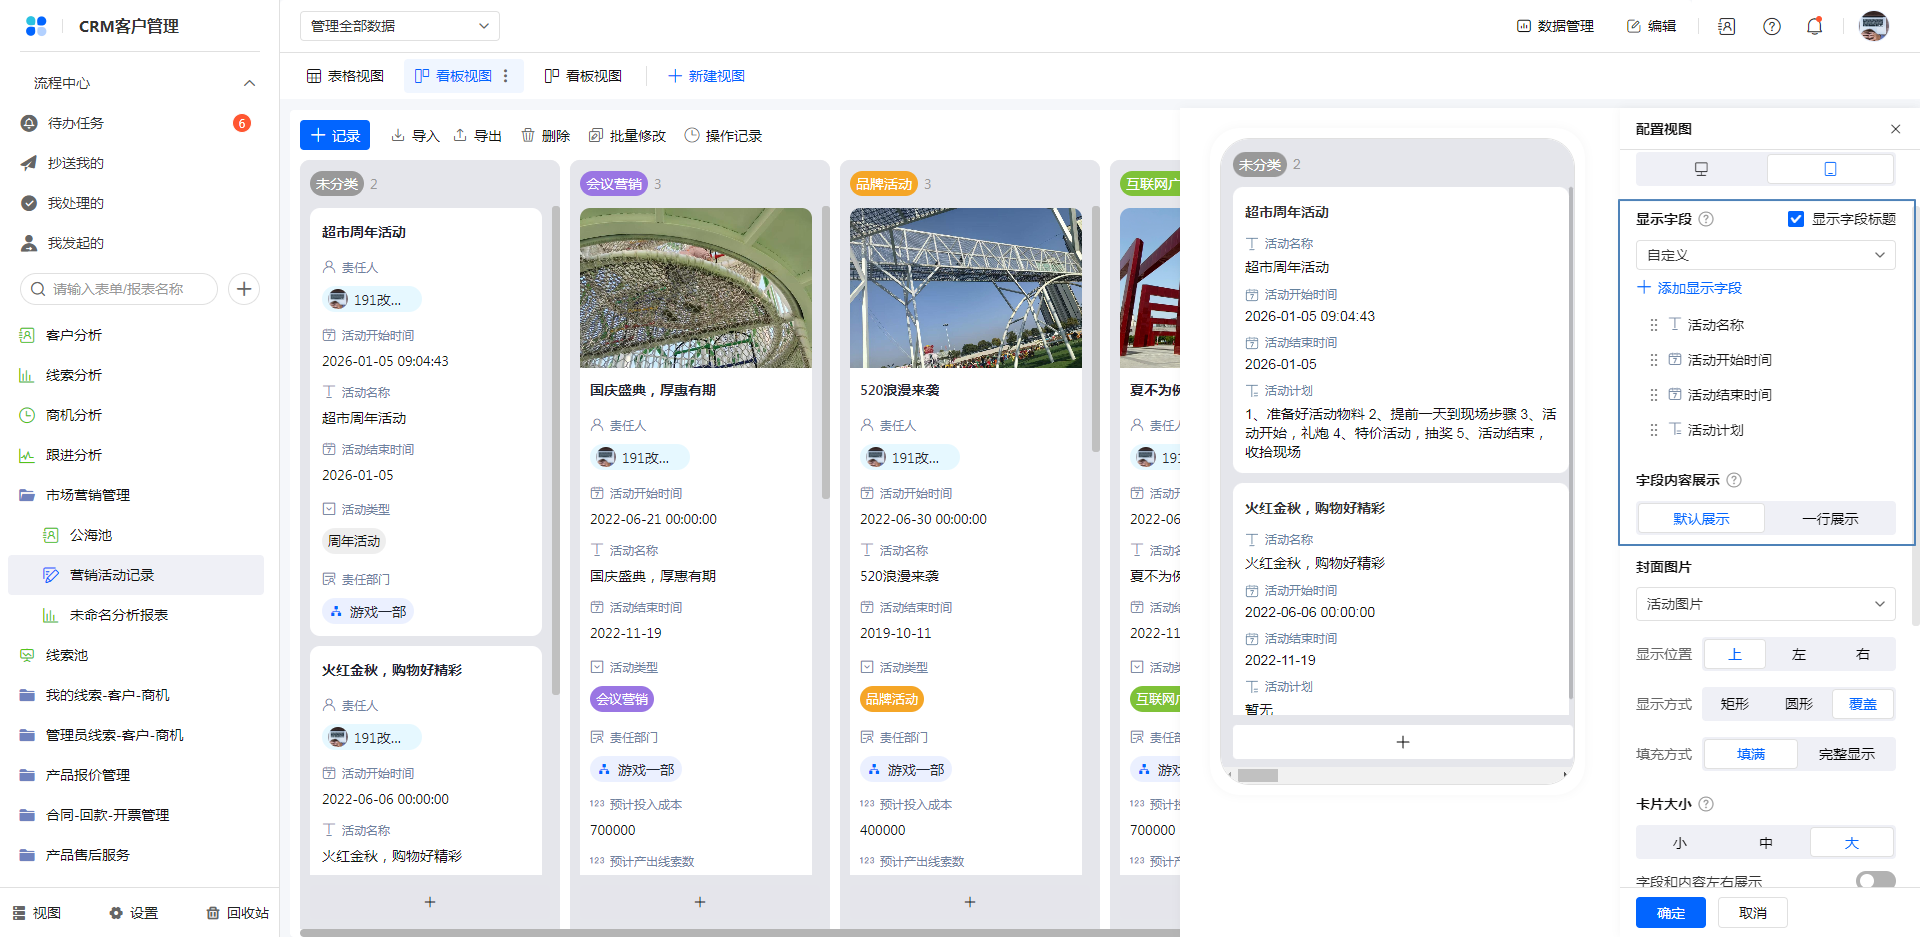Uncheck the 显示字段标题 checkbox
The image size is (1920, 937).
point(1796,219)
